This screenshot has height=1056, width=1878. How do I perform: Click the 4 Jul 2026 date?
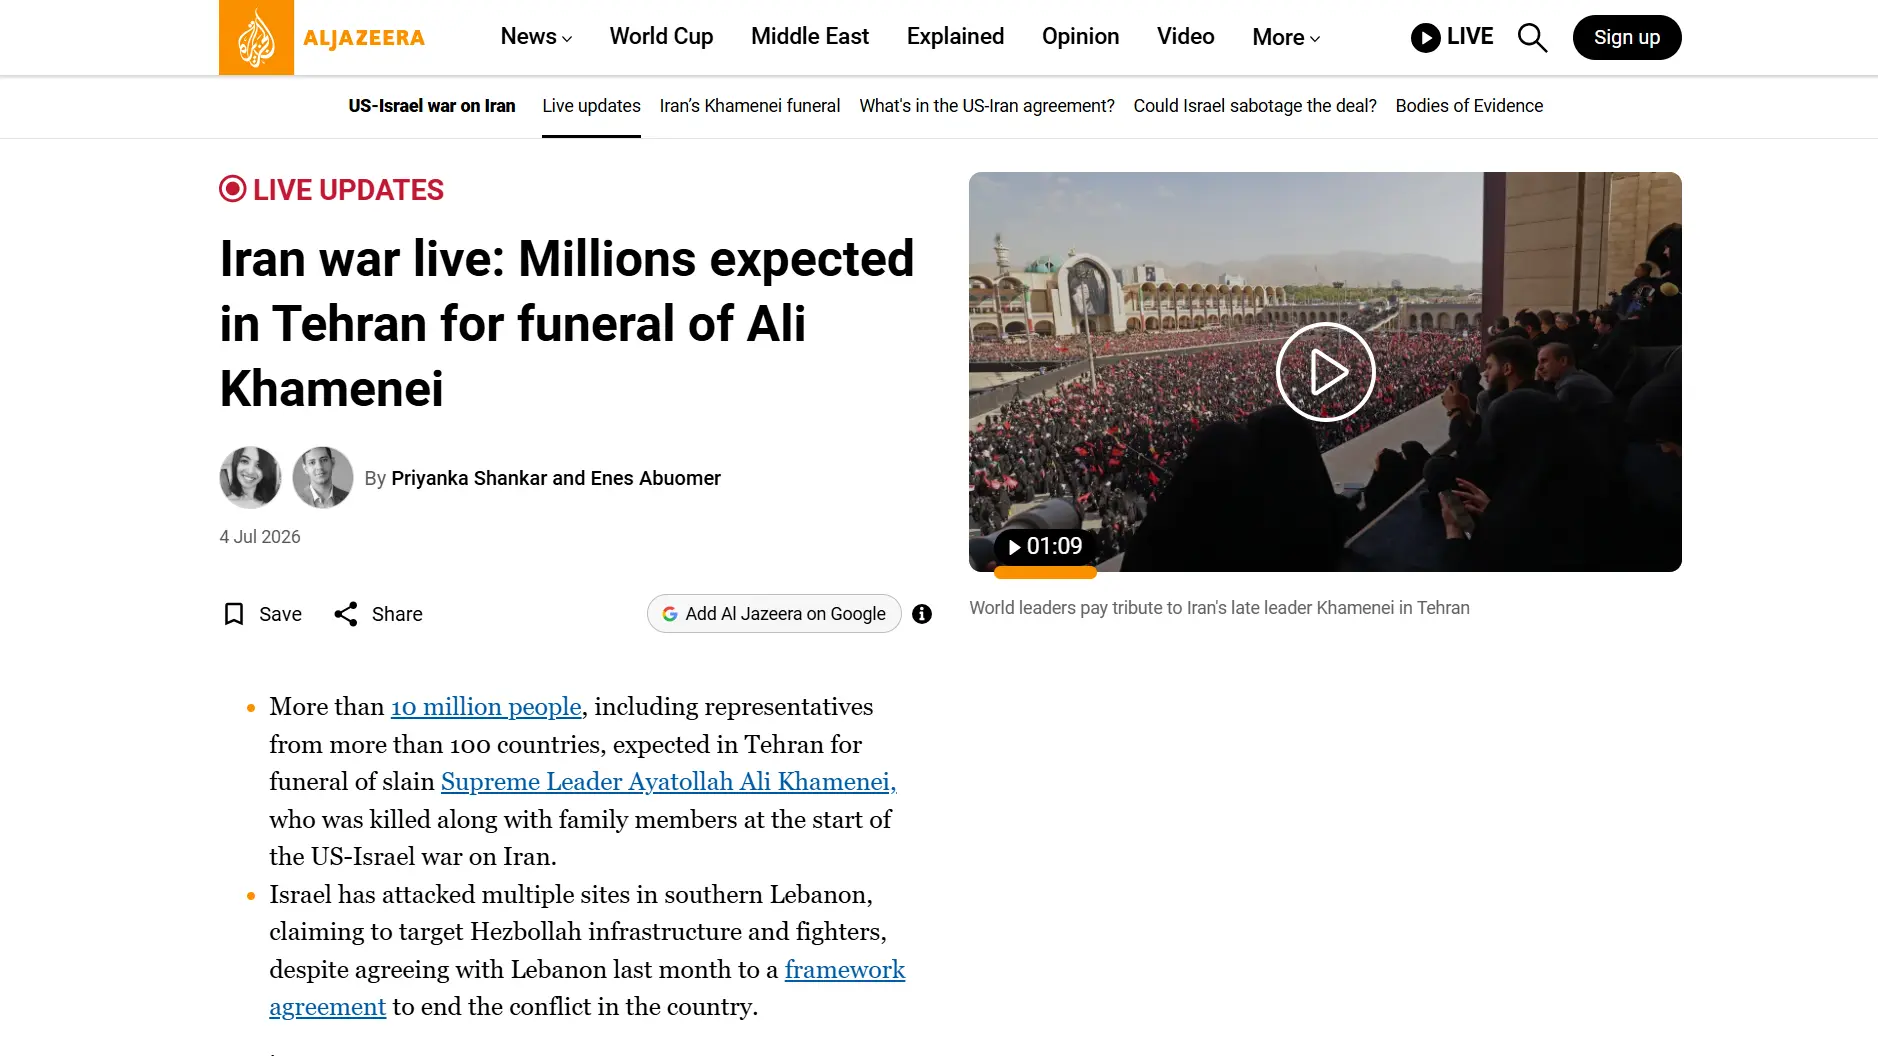260,537
